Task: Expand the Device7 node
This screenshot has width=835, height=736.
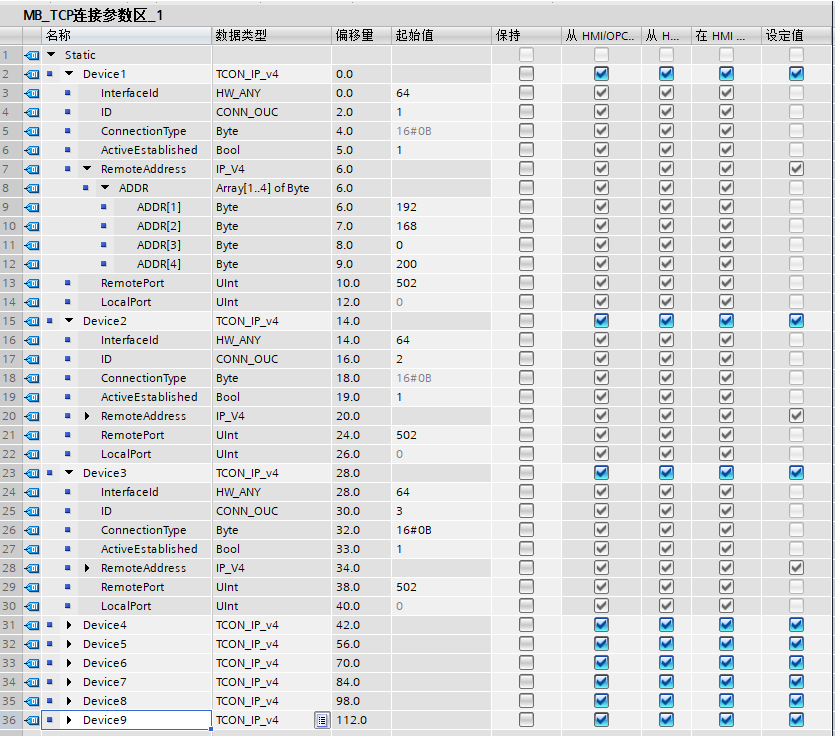Action: [69, 682]
